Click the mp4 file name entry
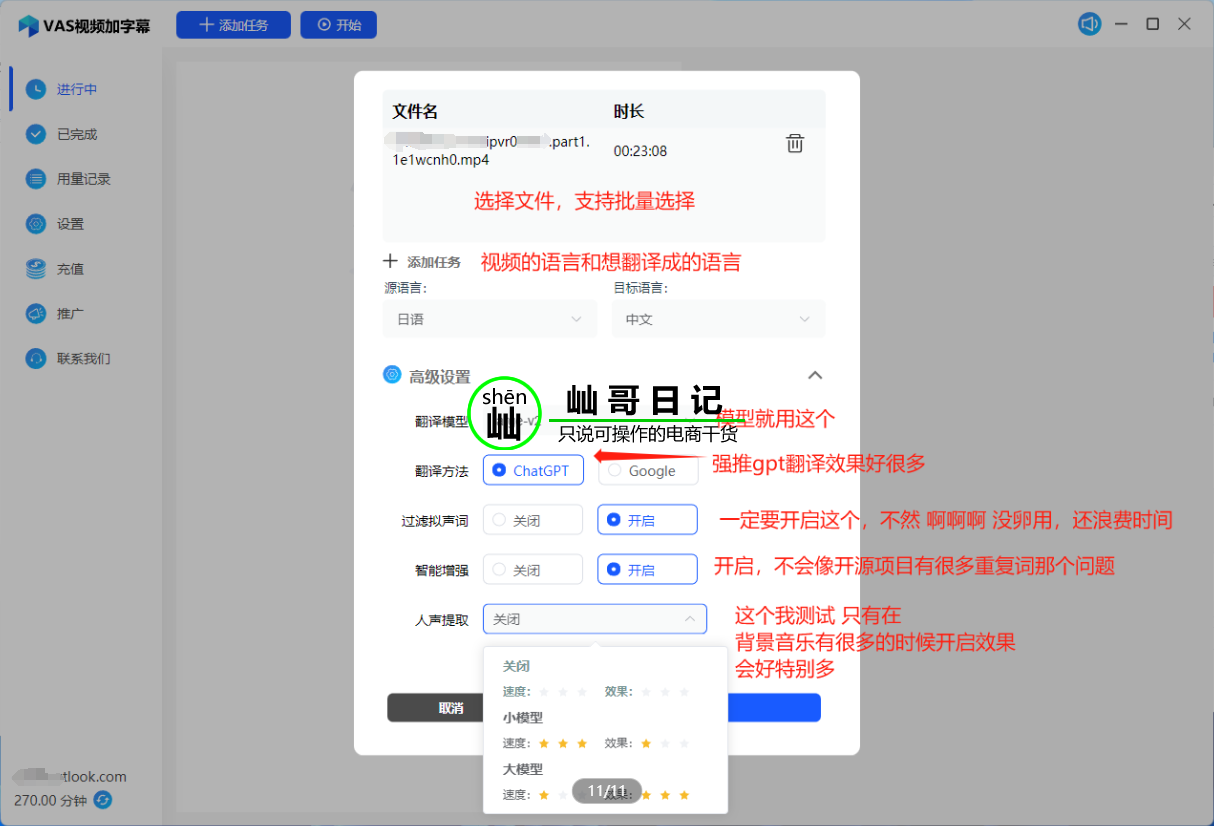The width and height of the screenshot is (1214, 826). (x=491, y=150)
